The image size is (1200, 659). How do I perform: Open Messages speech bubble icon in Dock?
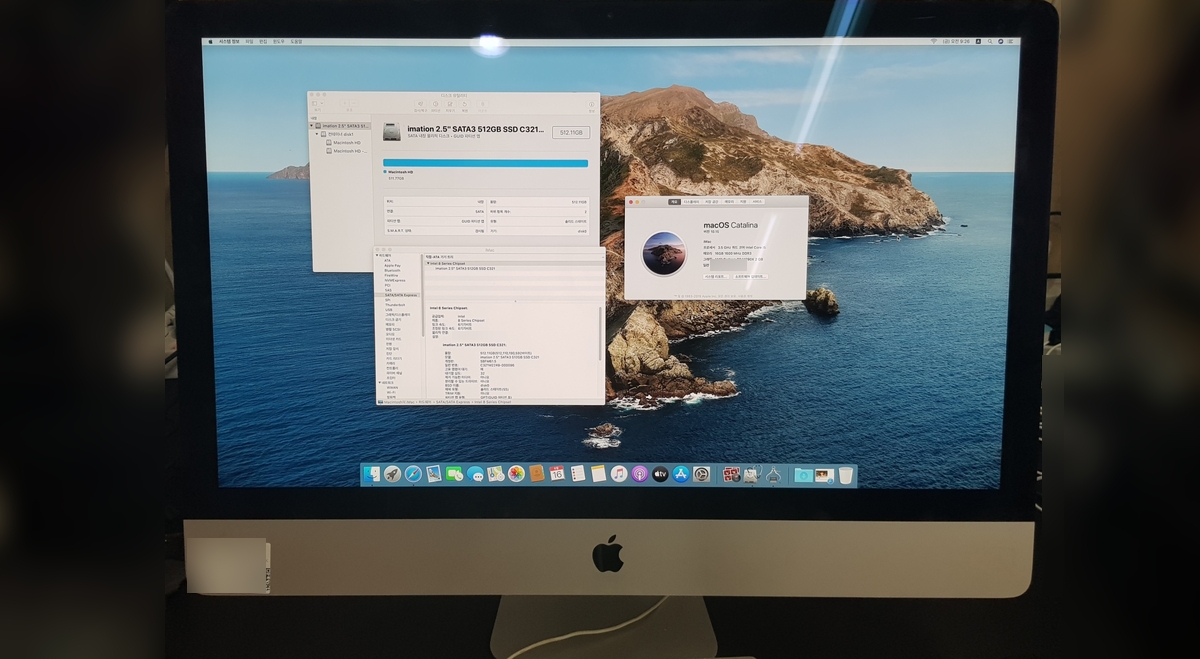point(475,474)
